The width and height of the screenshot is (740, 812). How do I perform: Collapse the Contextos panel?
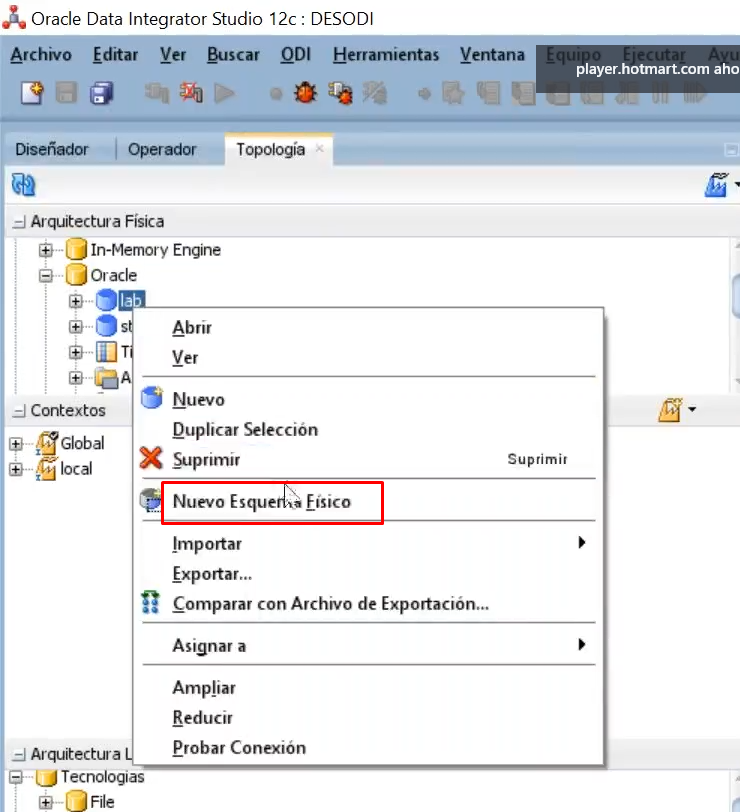19,411
